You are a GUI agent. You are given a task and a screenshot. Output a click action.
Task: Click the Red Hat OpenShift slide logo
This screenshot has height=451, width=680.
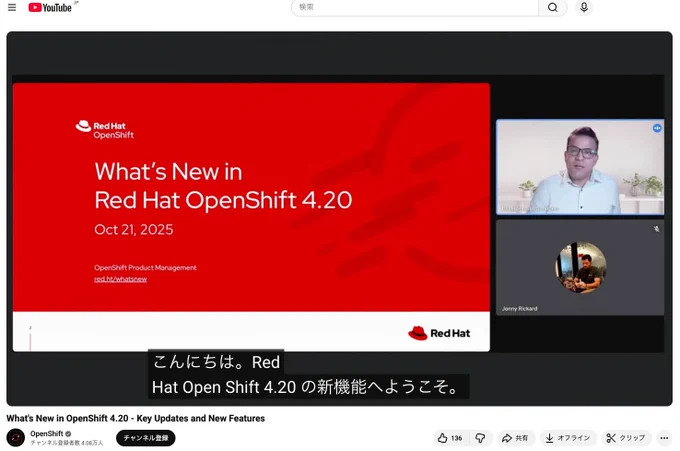click(x=105, y=130)
